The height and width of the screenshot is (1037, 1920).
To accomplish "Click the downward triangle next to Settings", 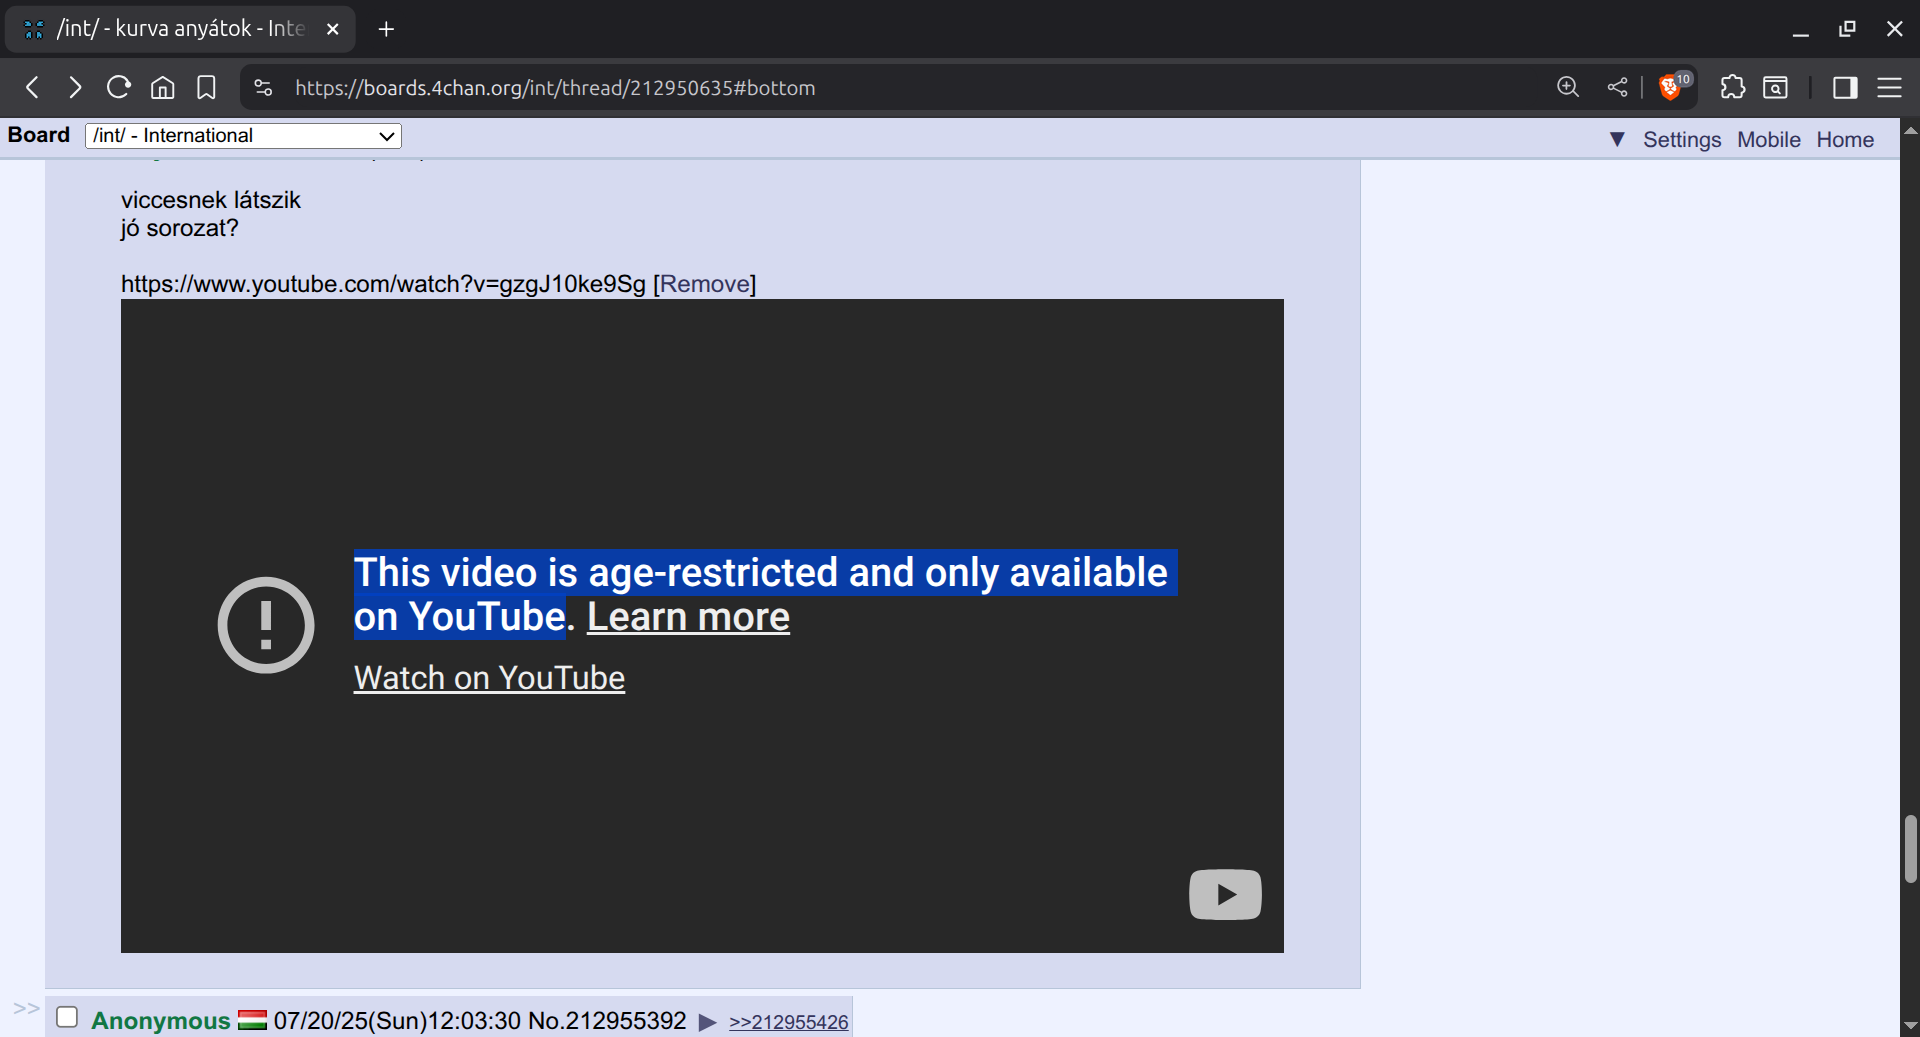I will (1617, 139).
